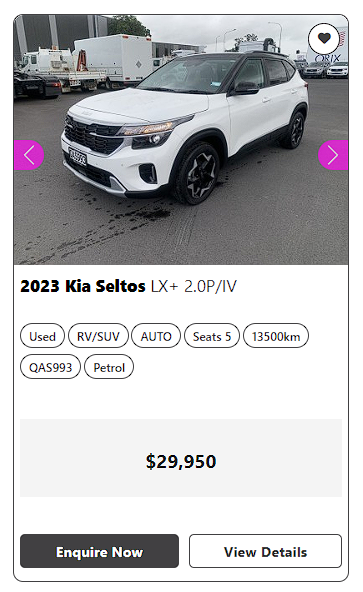
Task: Click the SUV's front alloy wheel
Action: (197, 174)
